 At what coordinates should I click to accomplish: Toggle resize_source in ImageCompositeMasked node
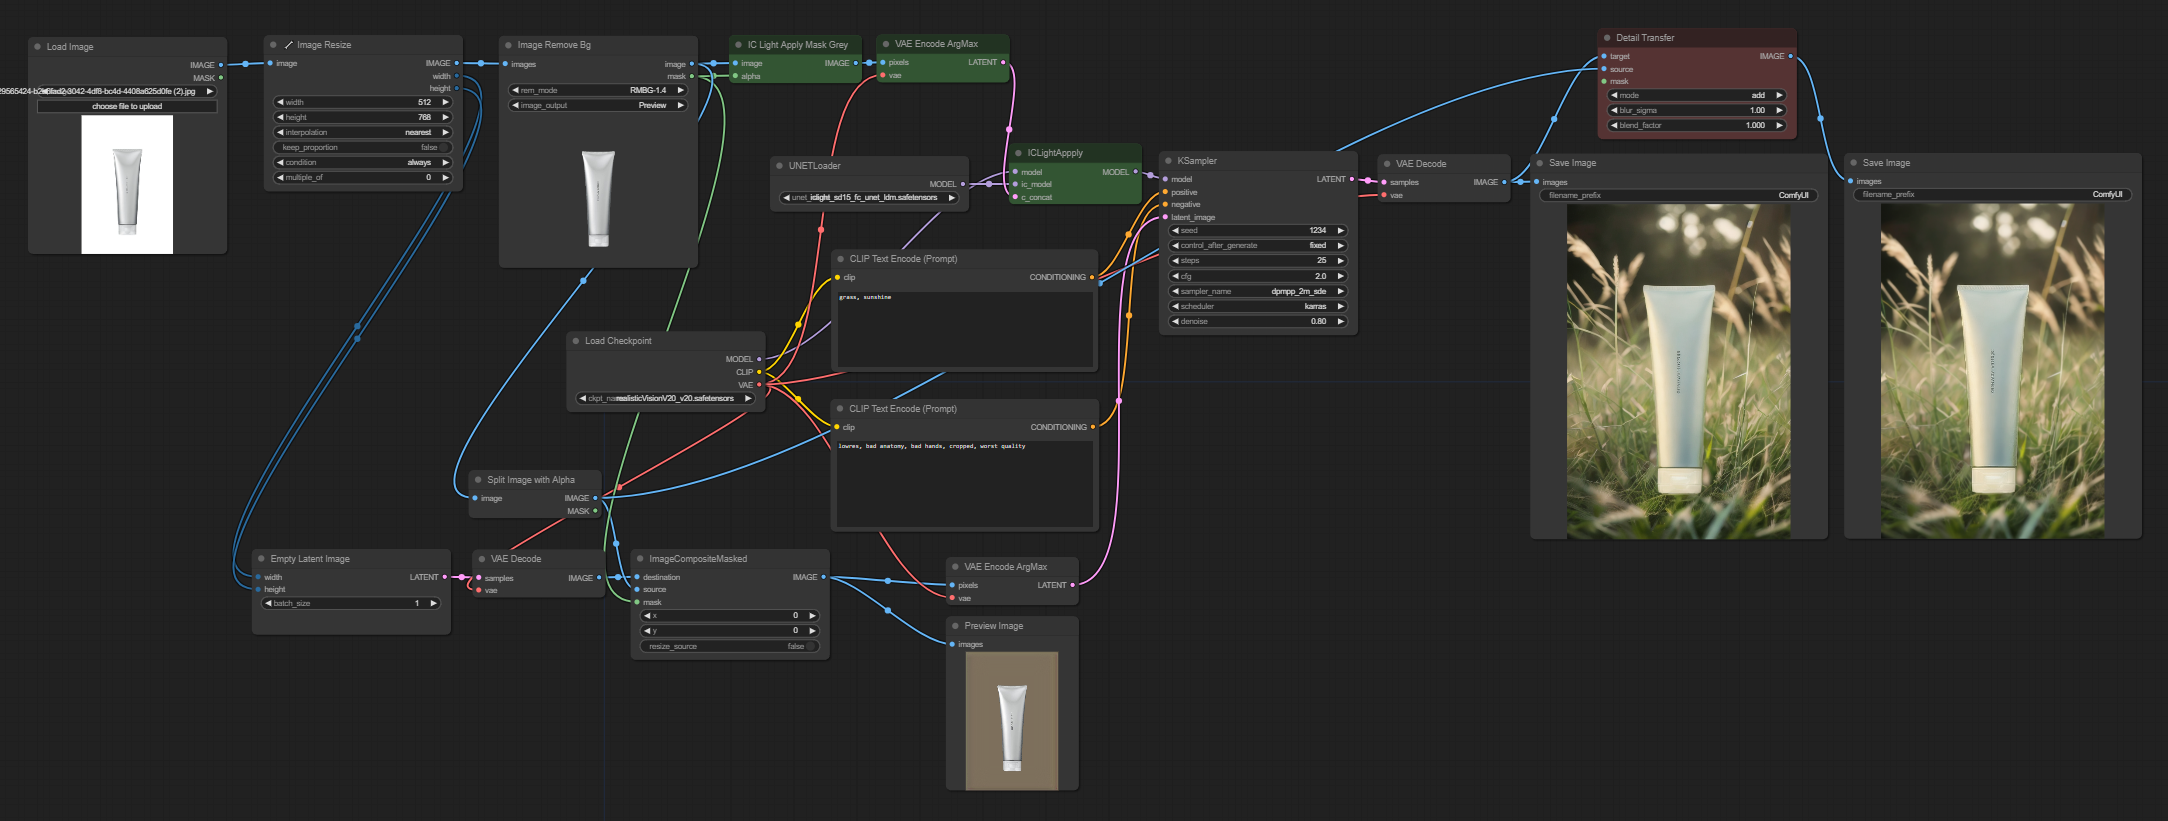810,646
